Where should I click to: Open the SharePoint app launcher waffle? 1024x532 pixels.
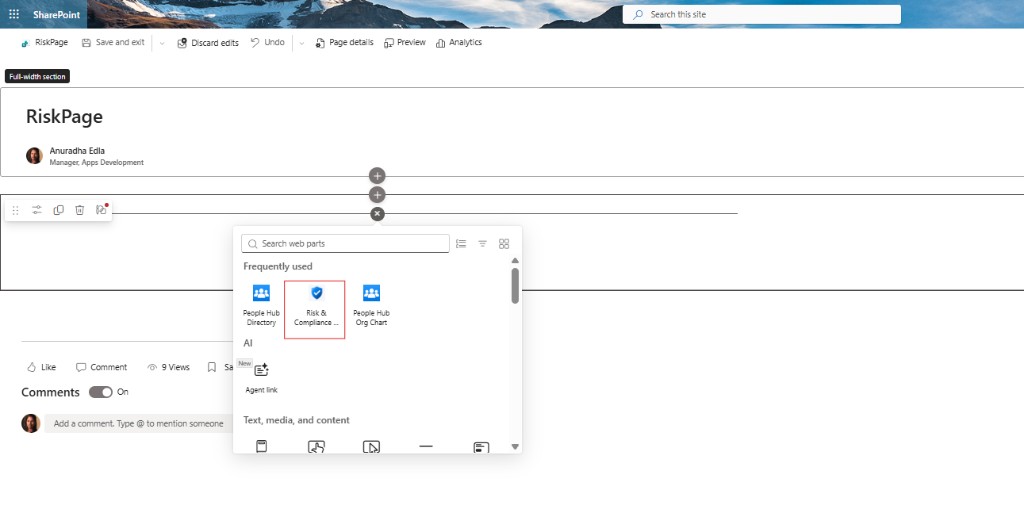pos(14,14)
